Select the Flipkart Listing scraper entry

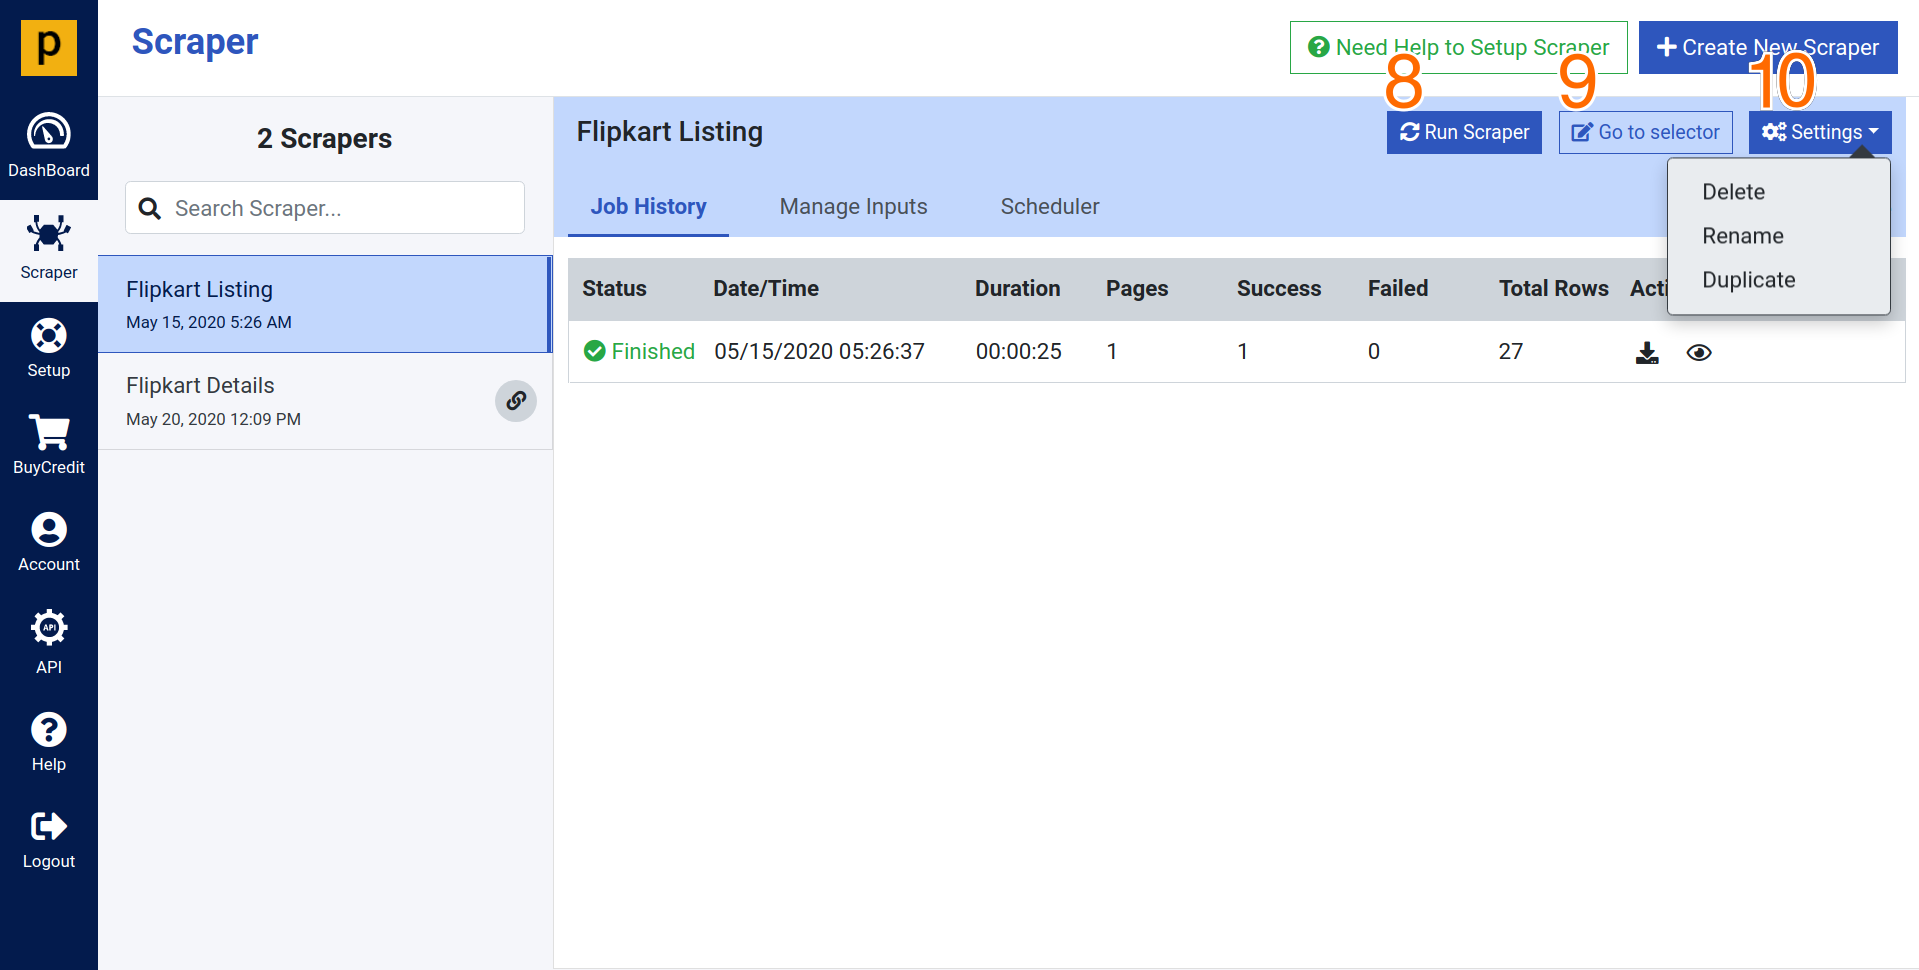tap(325, 304)
